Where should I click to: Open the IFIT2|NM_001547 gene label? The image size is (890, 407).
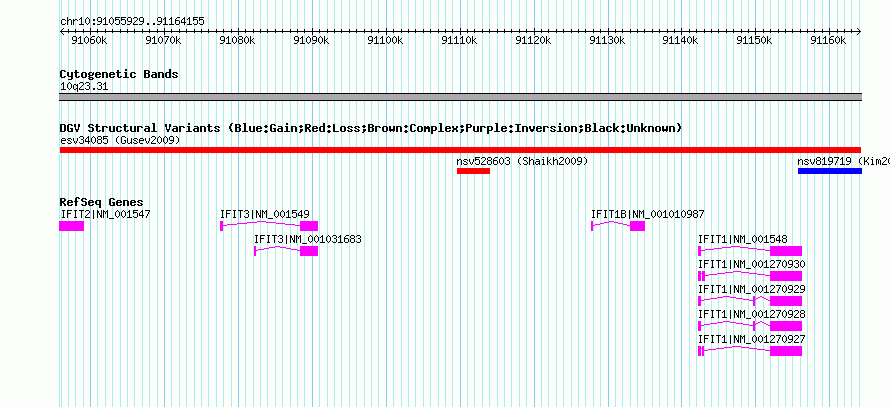pyautogui.click(x=105, y=214)
